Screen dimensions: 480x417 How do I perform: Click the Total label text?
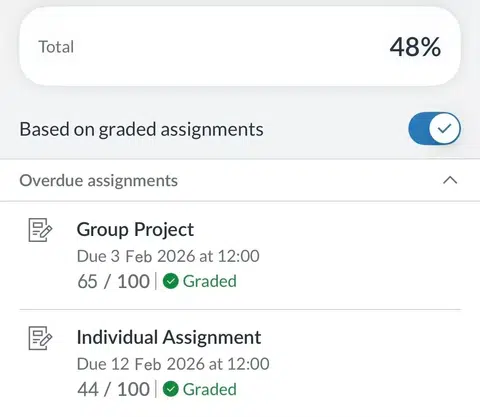click(56, 47)
